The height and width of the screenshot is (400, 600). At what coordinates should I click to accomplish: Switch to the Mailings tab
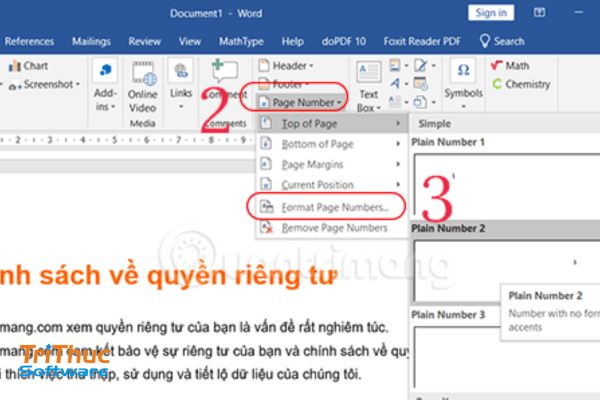91,41
